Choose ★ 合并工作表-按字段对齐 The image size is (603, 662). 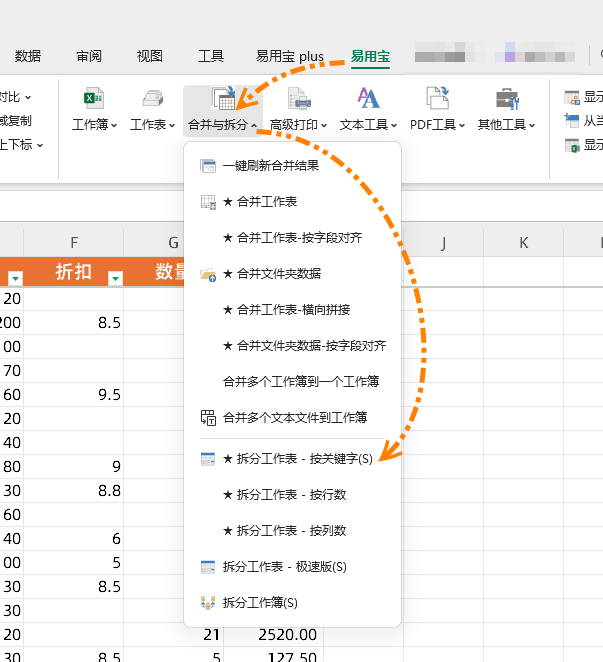pyautogui.click(x=292, y=238)
